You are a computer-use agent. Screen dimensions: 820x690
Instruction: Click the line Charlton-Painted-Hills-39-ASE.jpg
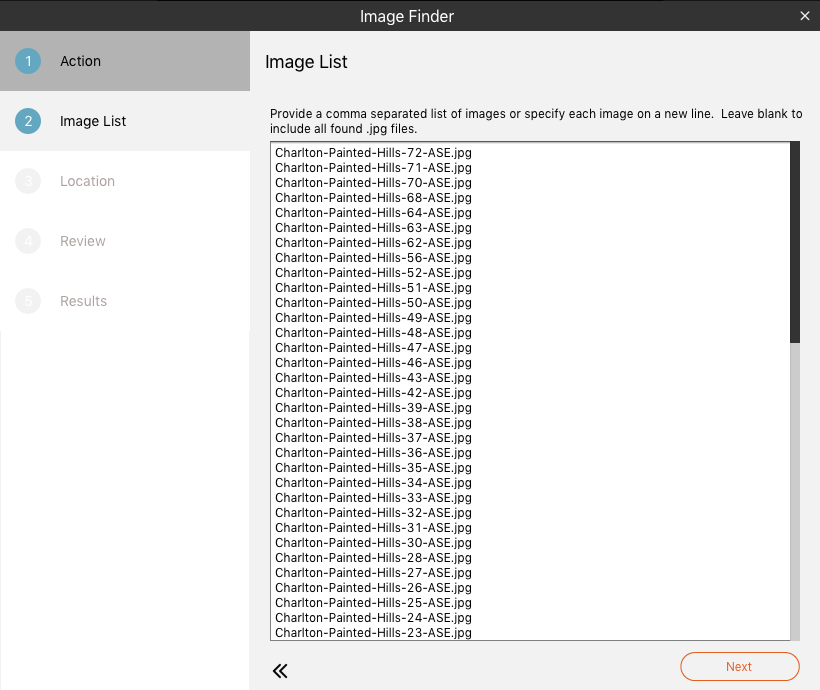(373, 408)
